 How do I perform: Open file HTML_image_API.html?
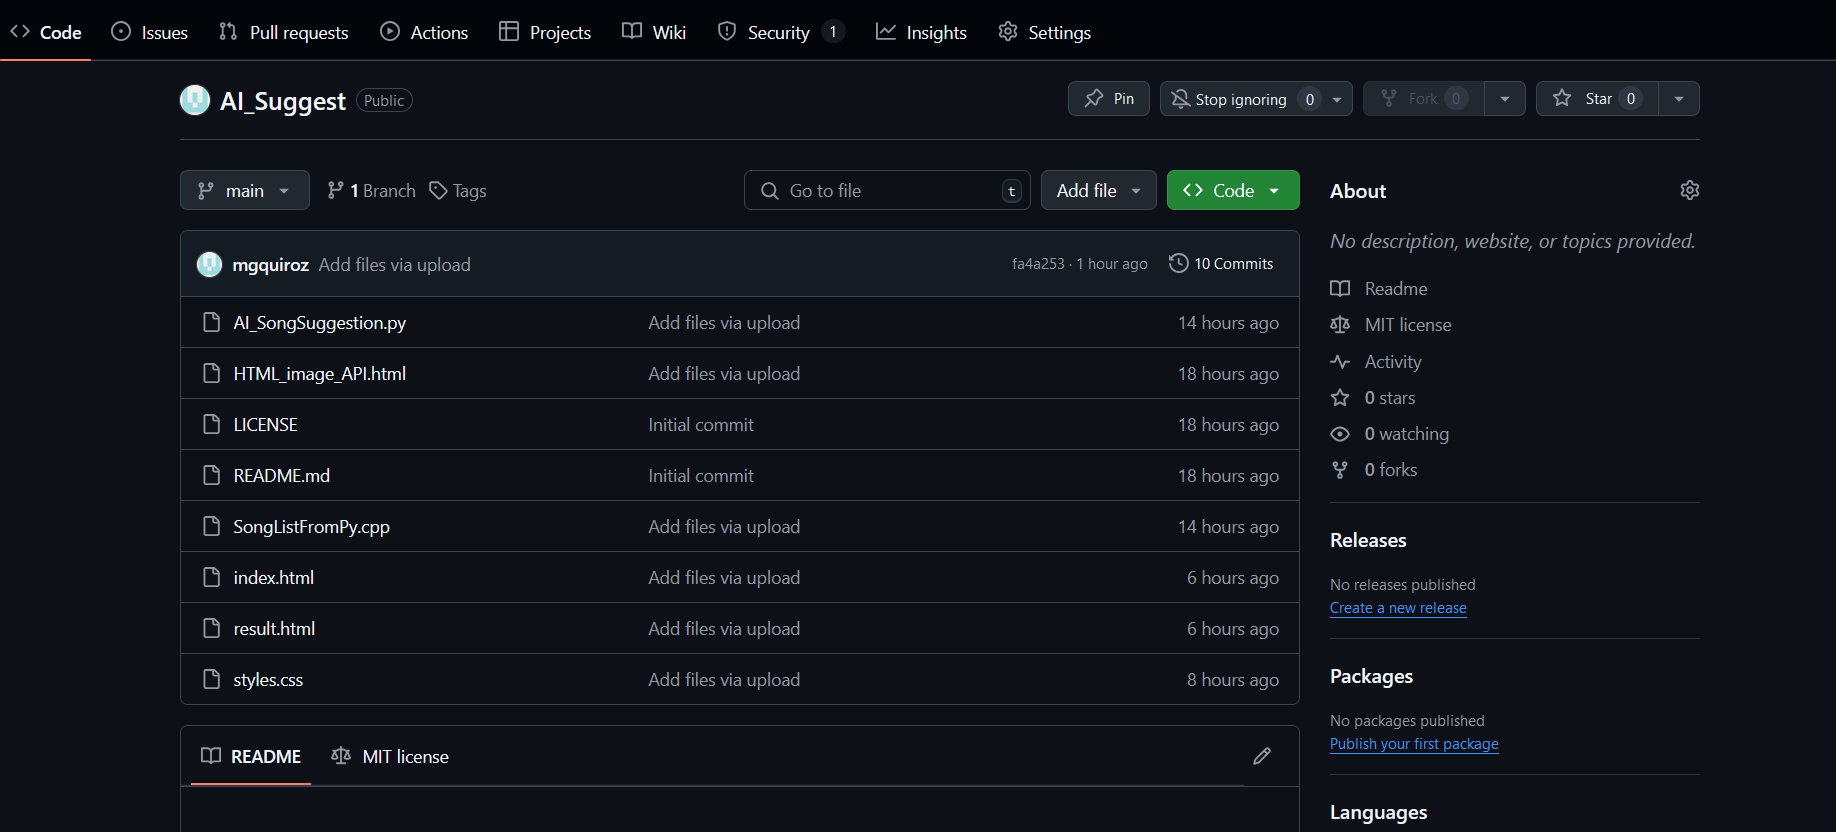tap(319, 374)
